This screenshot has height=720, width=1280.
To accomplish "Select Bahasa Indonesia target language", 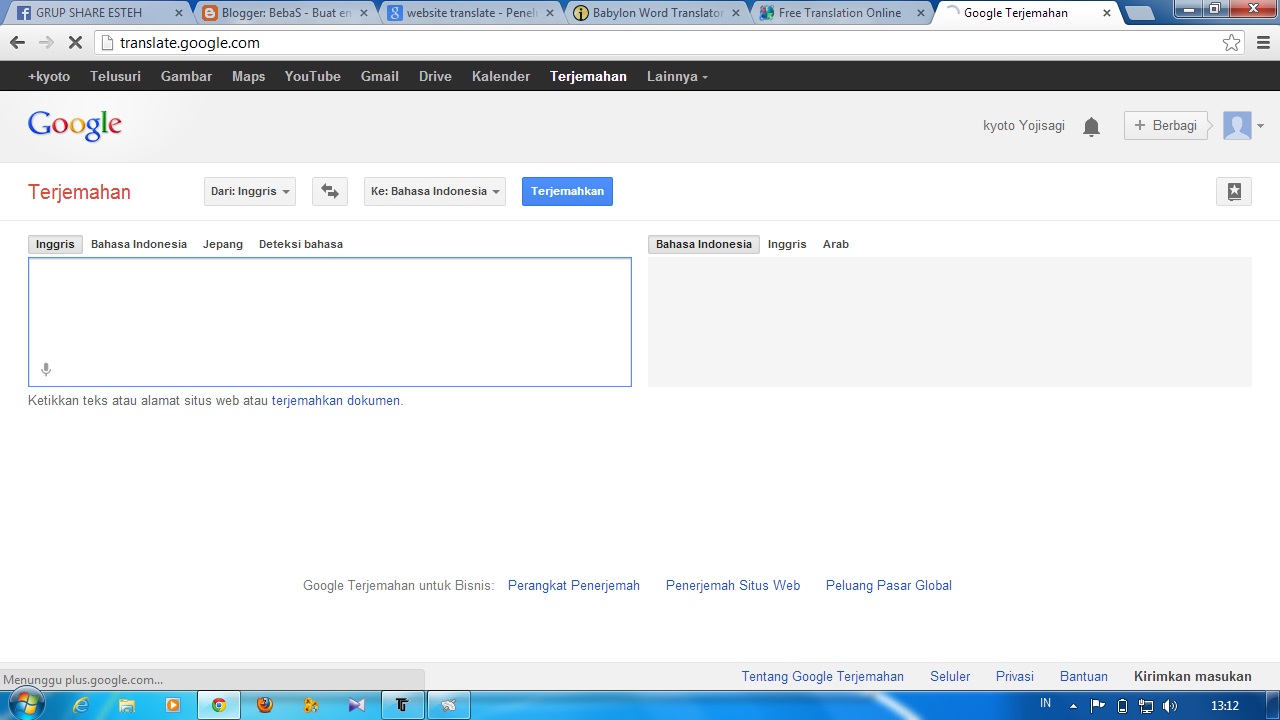I will click(x=704, y=244).
